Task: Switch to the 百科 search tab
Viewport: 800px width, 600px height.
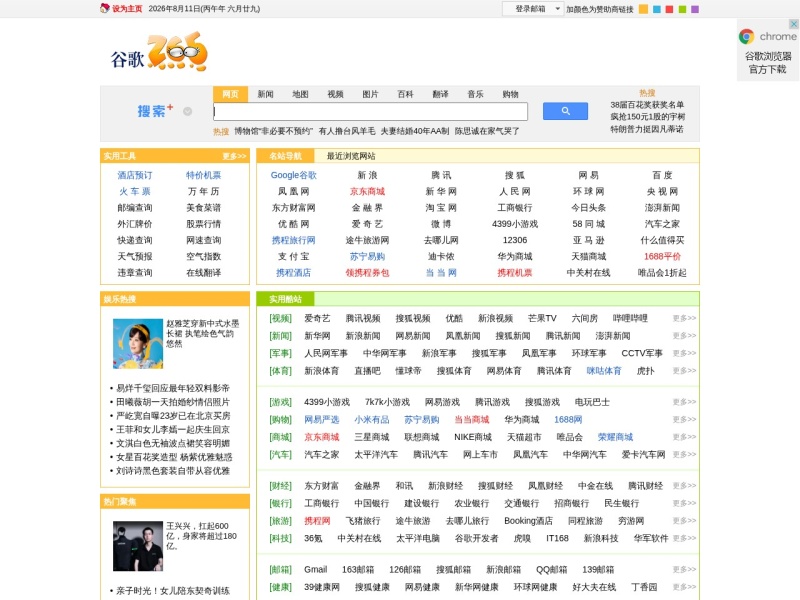Action: [x=405, y=94]
